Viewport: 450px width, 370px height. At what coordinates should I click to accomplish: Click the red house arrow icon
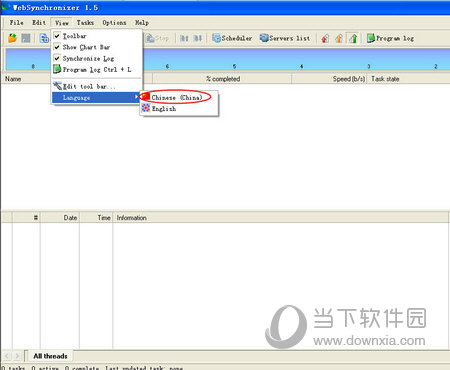click(325, 38)
